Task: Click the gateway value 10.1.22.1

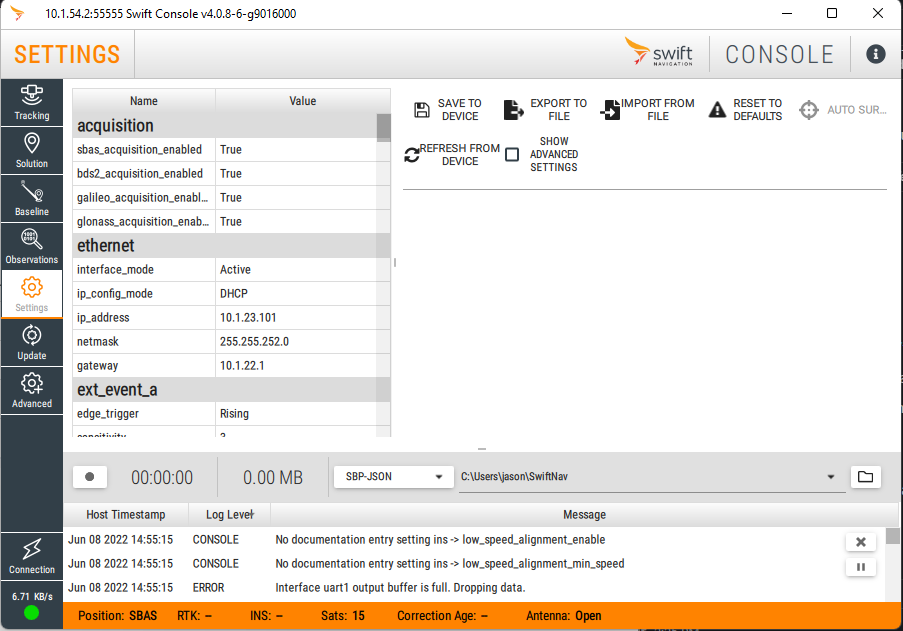Action: (242, 366)
